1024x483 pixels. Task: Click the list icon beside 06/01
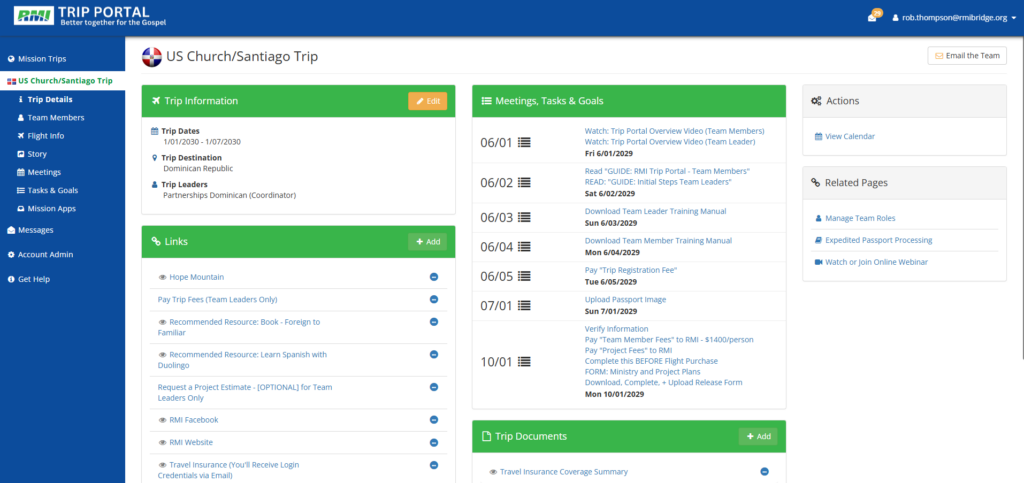(x=524, y=142)
